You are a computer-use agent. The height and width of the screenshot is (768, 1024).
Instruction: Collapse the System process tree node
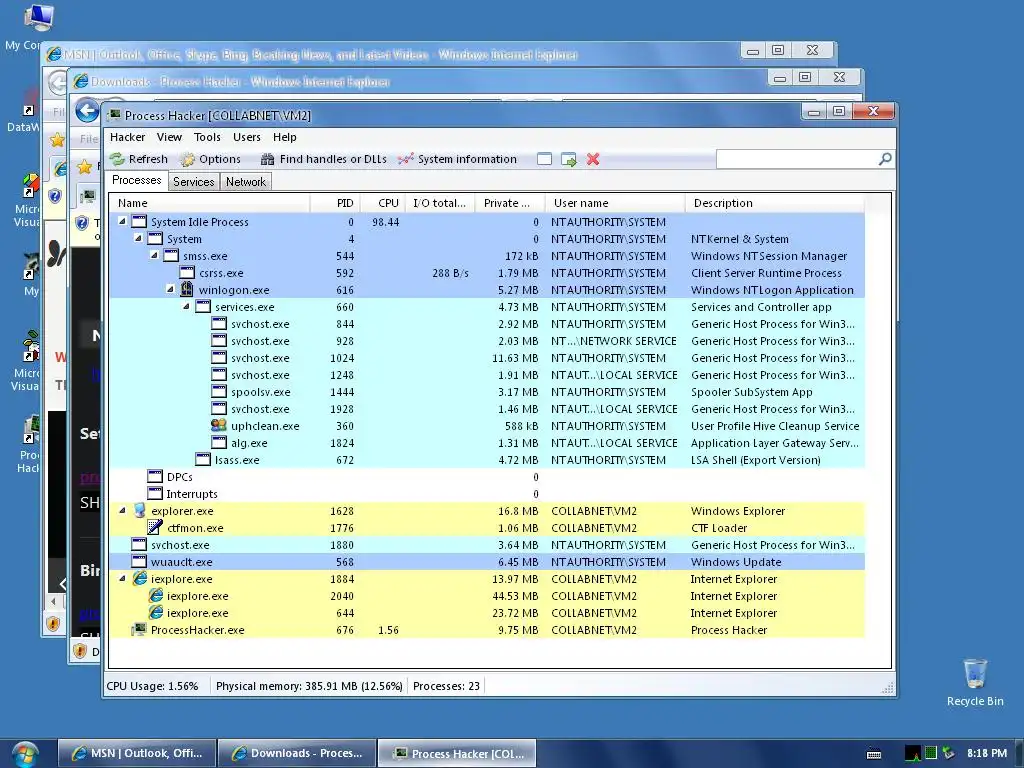tap(138, 238)
